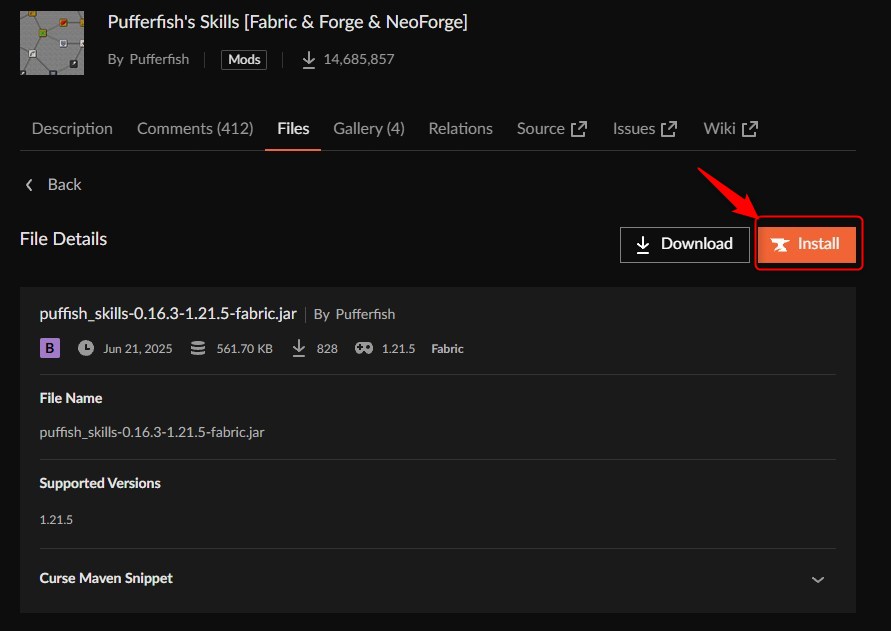
Task: Click the gamepad game version icon
Action: coord(364,348)
